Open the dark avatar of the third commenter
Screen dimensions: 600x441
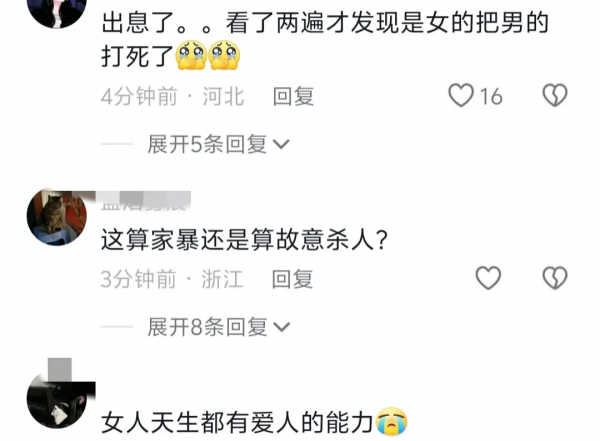click(x=57, y=400)
